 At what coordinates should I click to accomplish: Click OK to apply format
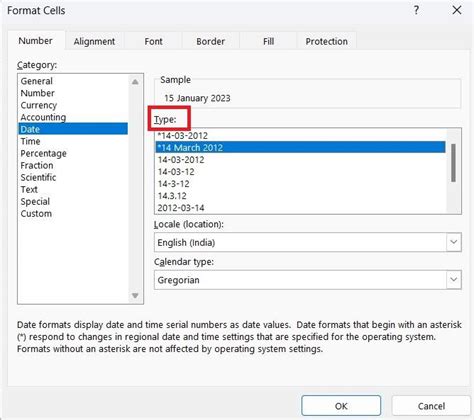coord(341,406)
